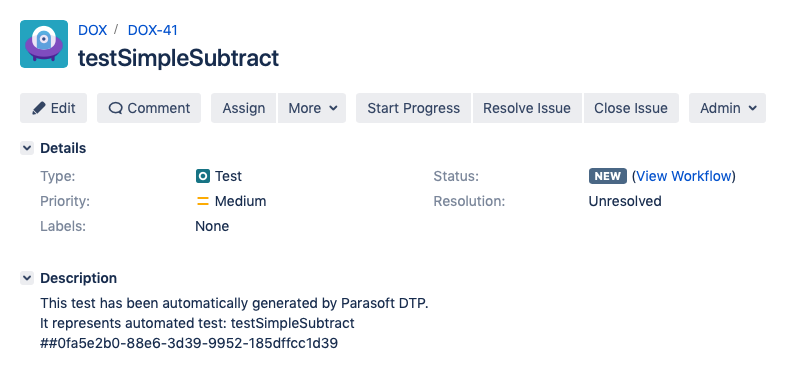Click the Assign button
The image size is (796, 377).
click(x=244, y=108)
